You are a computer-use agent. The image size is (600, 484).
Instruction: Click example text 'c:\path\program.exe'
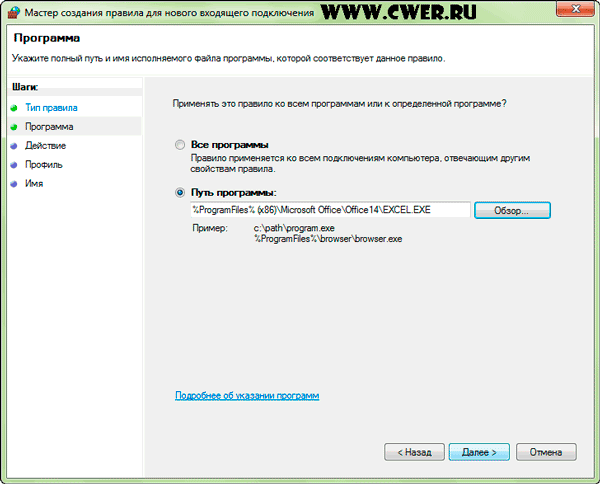point(294,228)
